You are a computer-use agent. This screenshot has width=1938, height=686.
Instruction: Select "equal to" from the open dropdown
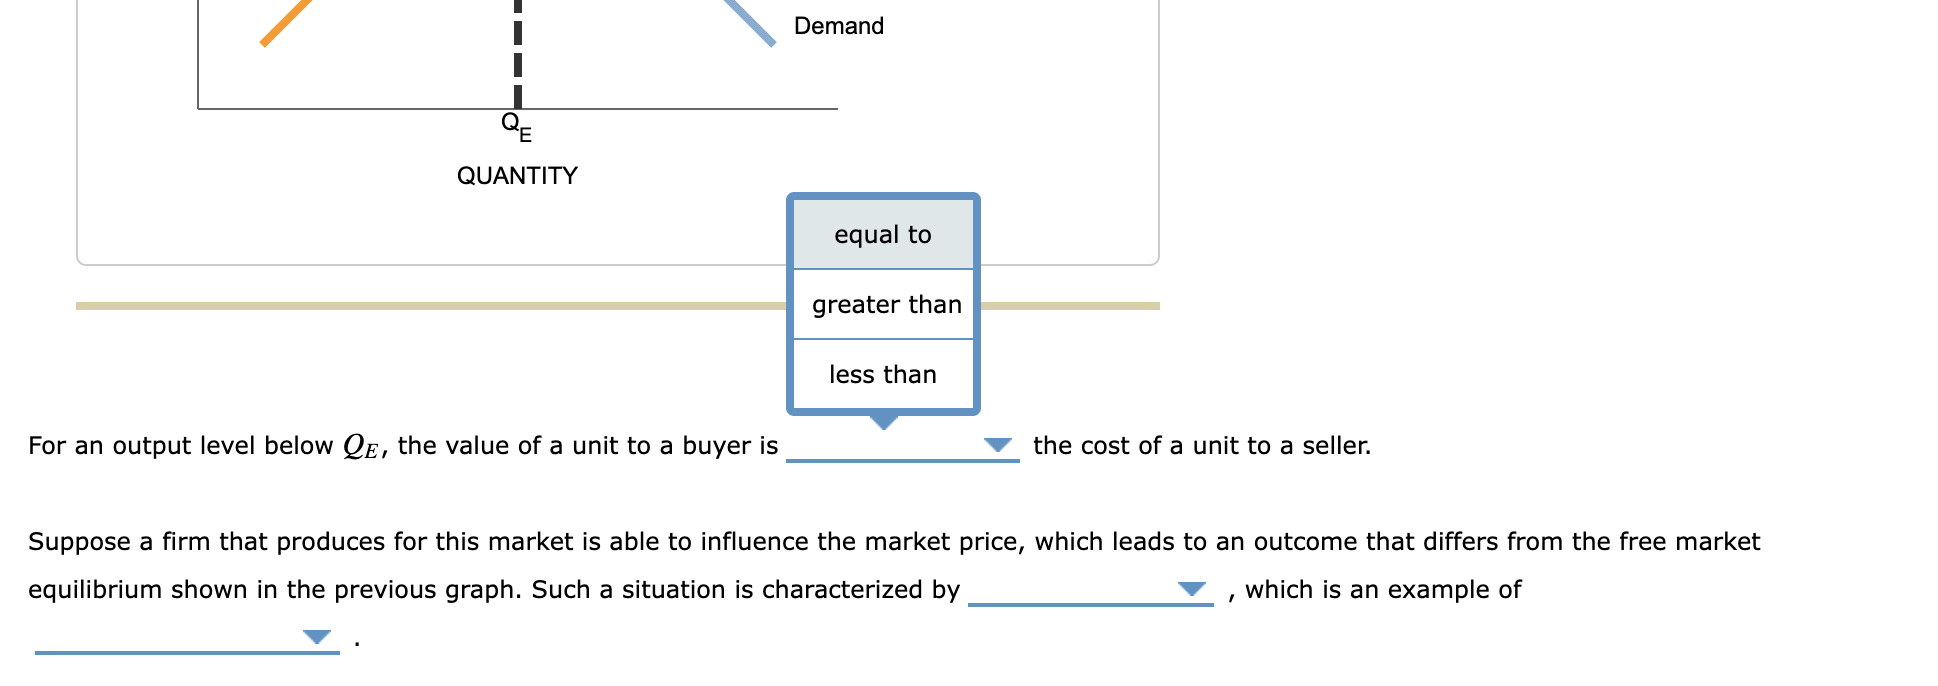tap(883, 234)
